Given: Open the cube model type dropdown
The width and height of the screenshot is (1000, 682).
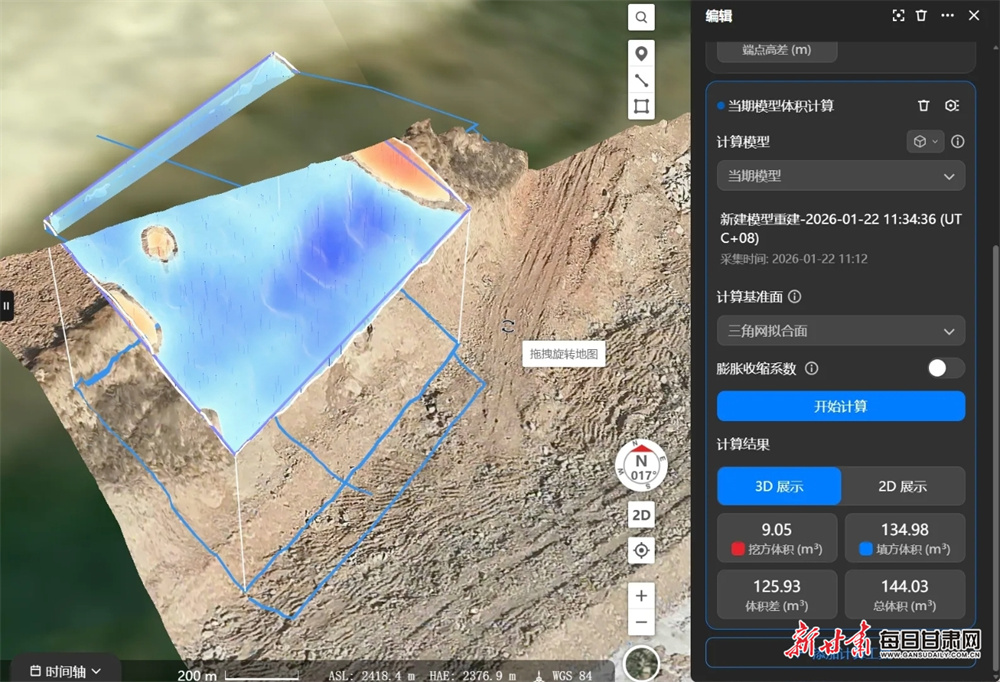Looking at the screenshot, I should pos(925,142).
